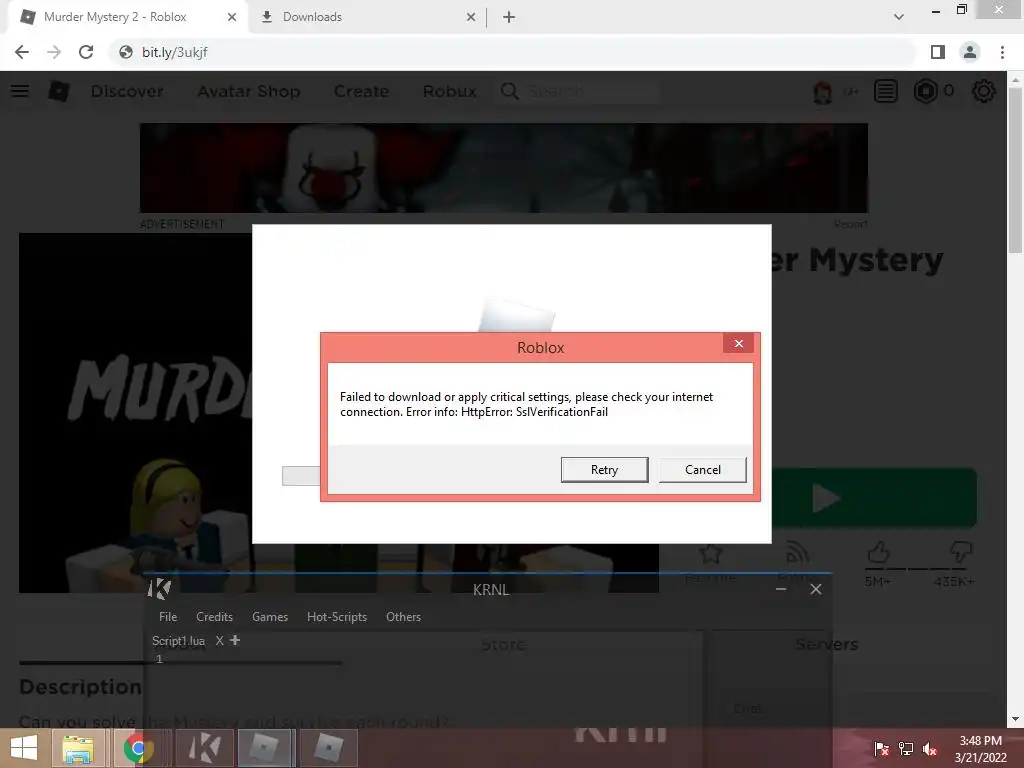The image size is (1024, 768).
Task: Open the second Roblox taskbar icon
Action: point(328,748)
